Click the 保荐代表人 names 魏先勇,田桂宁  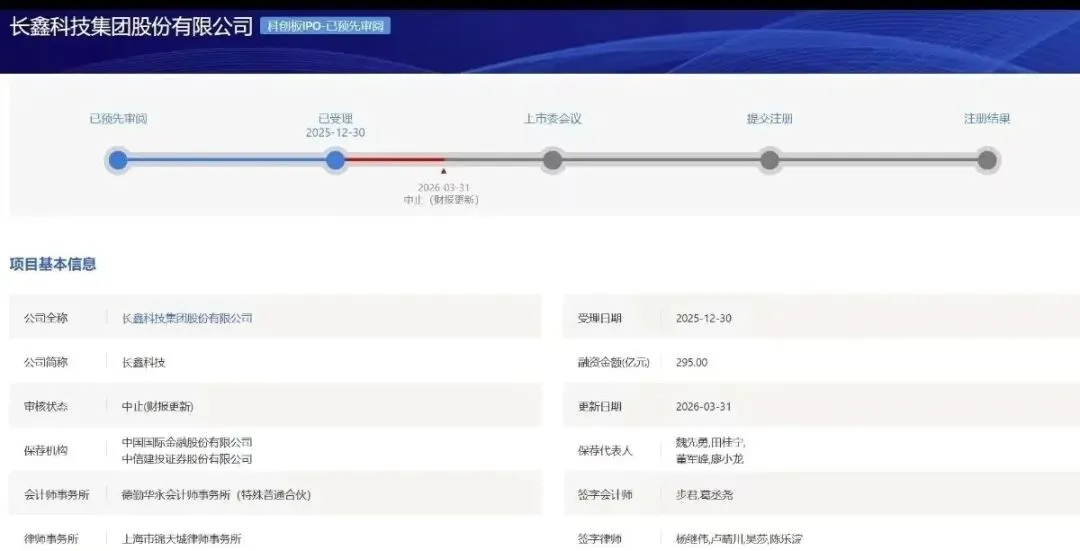point(710,442)
